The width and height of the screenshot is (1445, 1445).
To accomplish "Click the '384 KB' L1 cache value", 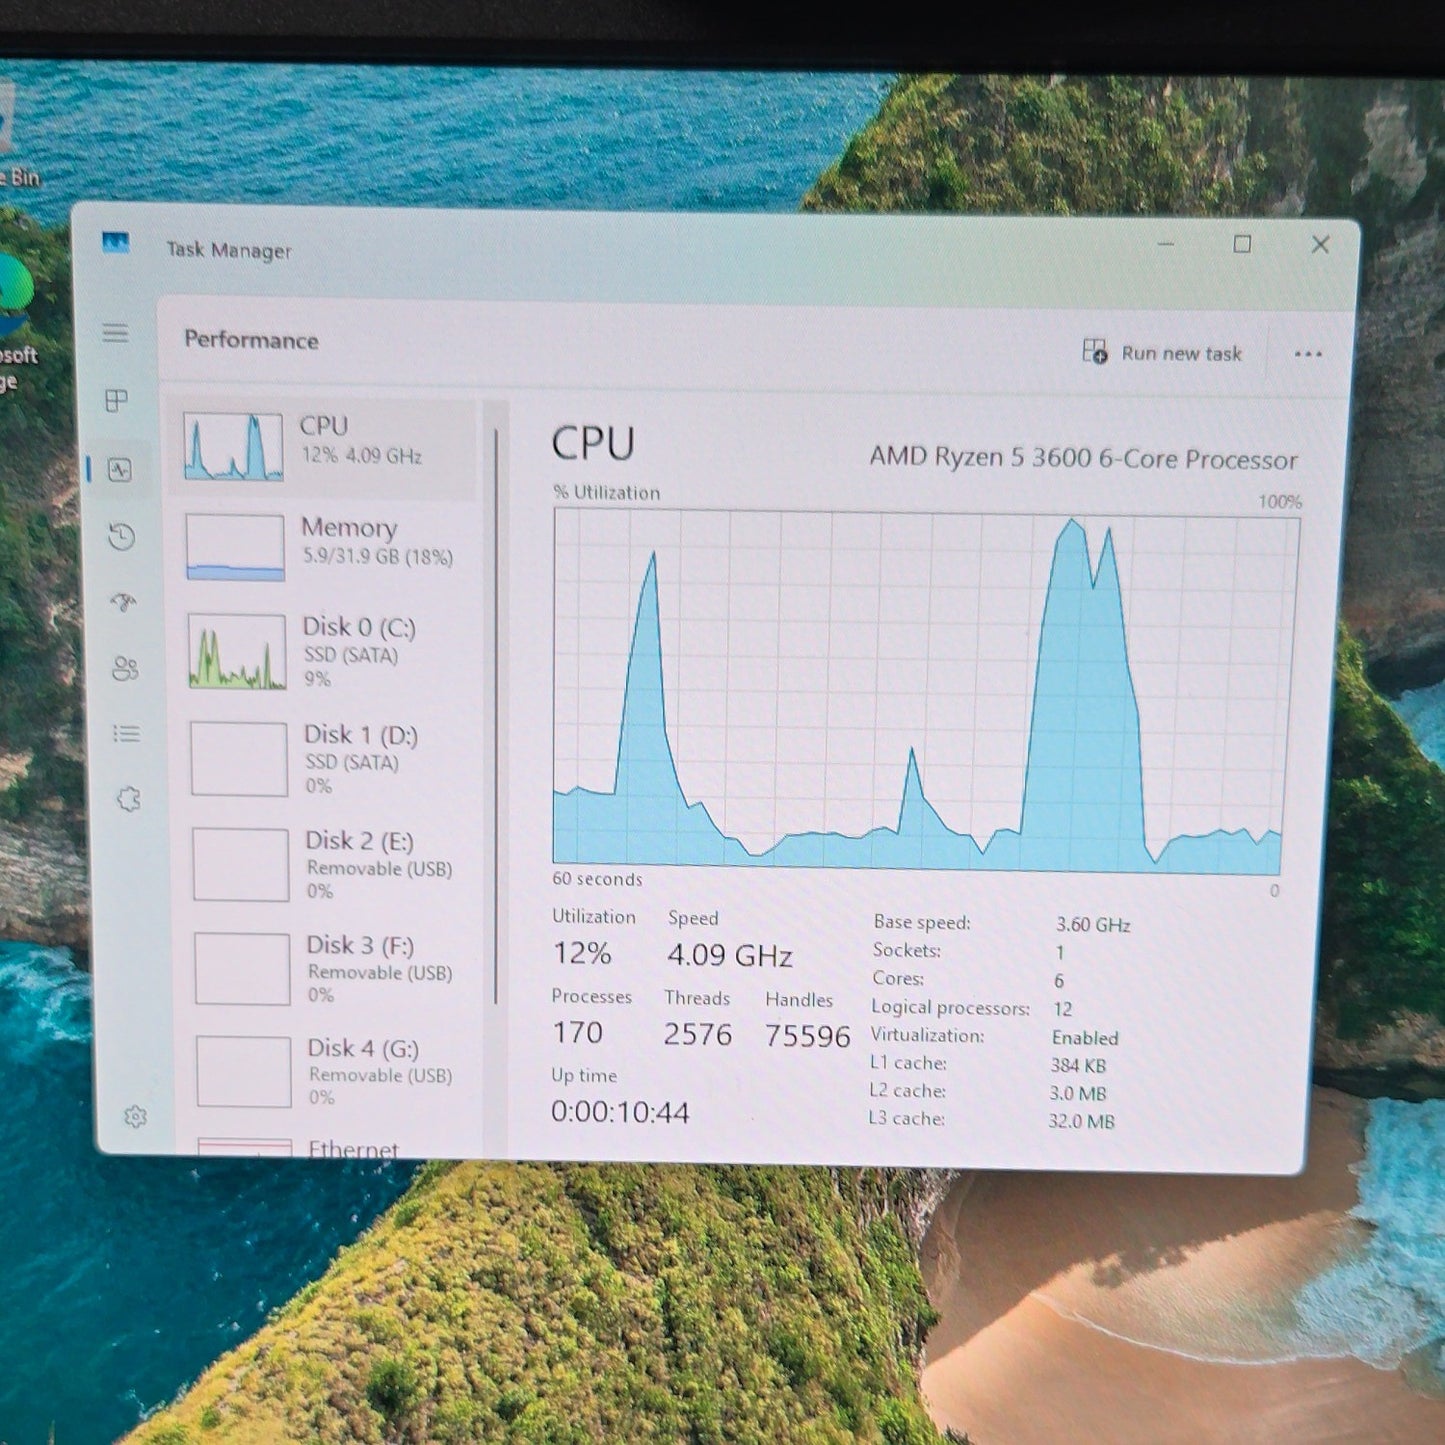I will 1078,1066.
